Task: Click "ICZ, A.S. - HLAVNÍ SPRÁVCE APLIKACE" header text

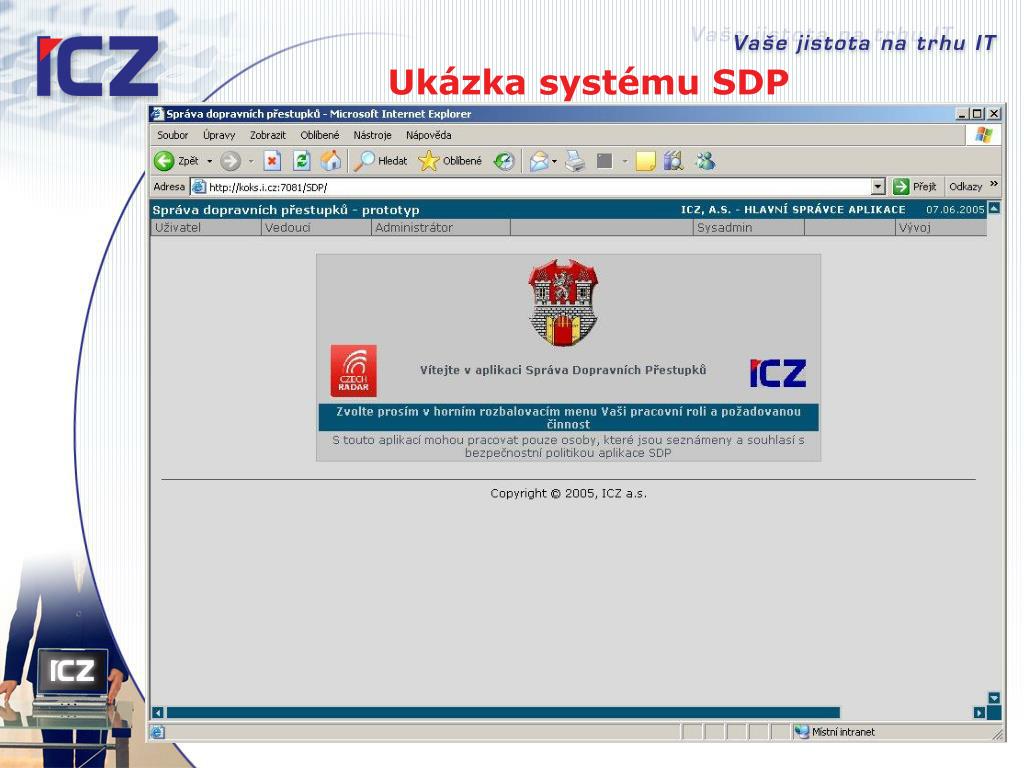Action: tap(793, 210)
